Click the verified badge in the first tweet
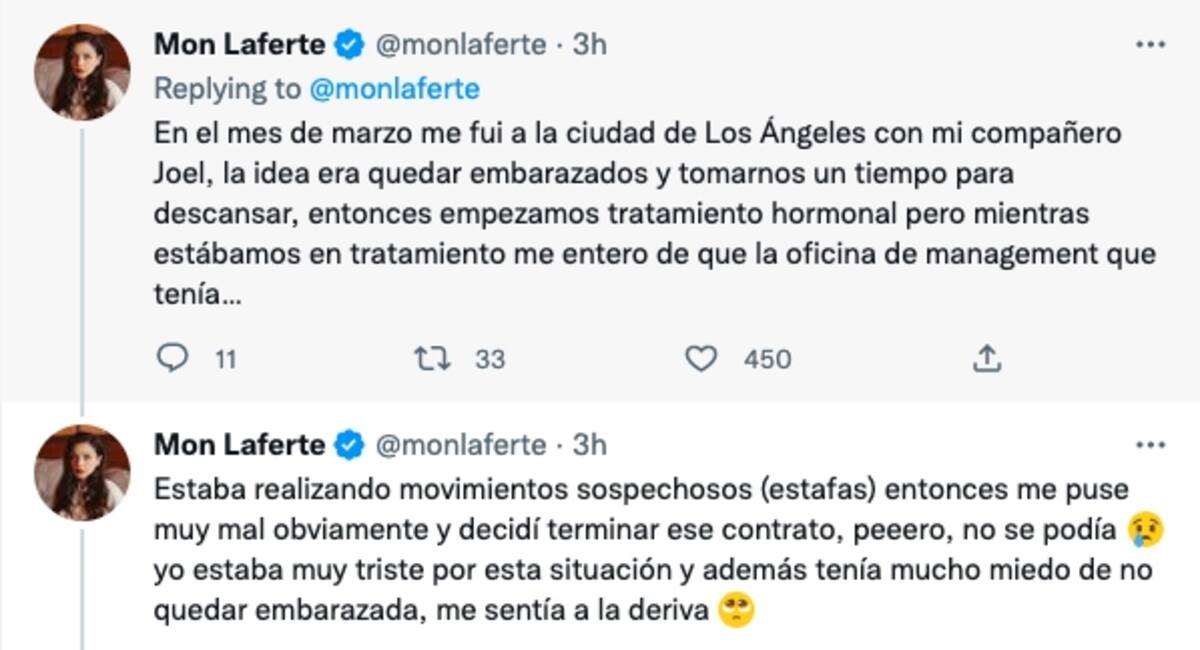 [x=348, y=45]
